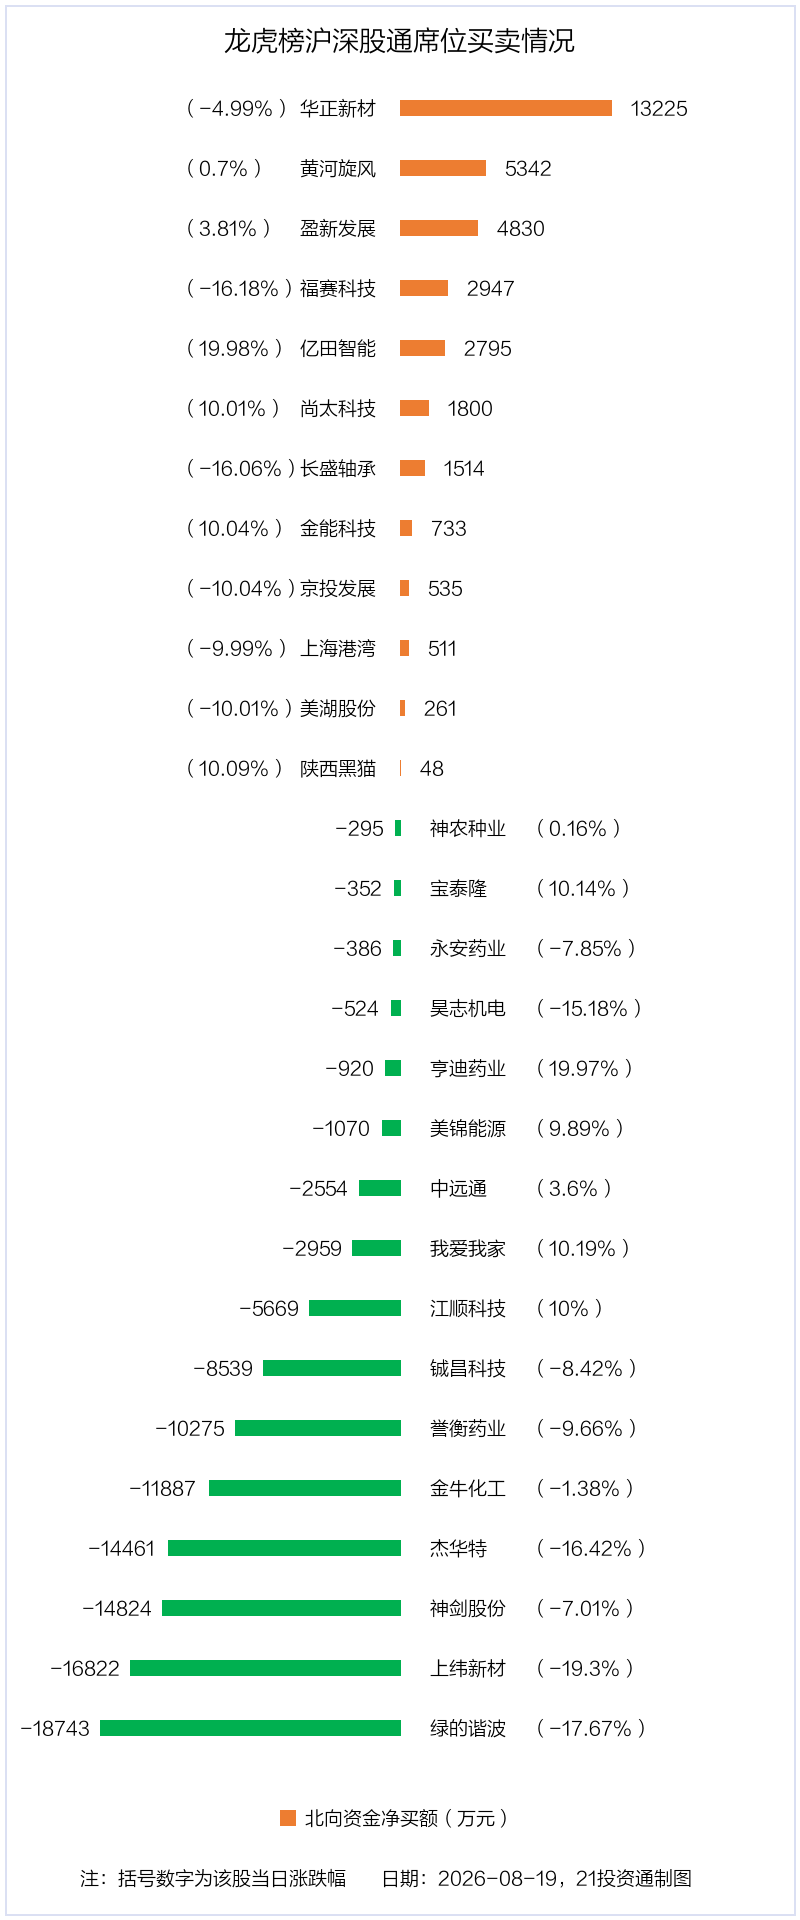Click the 誉衡药业 label
This screenshot has height=1920, width=800.
click(x=468, y=1428)
